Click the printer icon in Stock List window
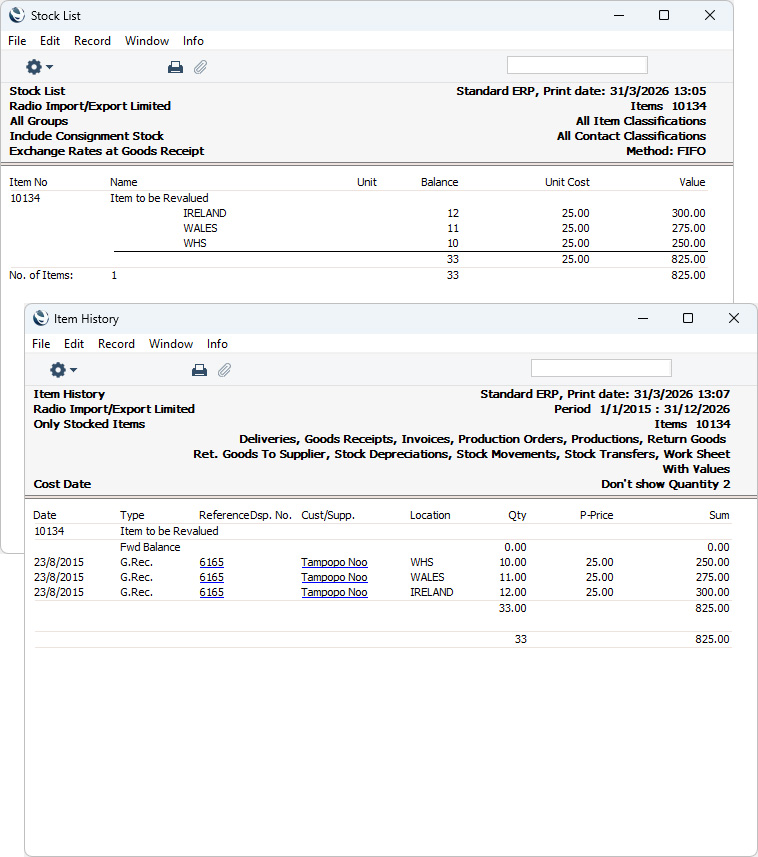758x857 pixels. (175, 67)
